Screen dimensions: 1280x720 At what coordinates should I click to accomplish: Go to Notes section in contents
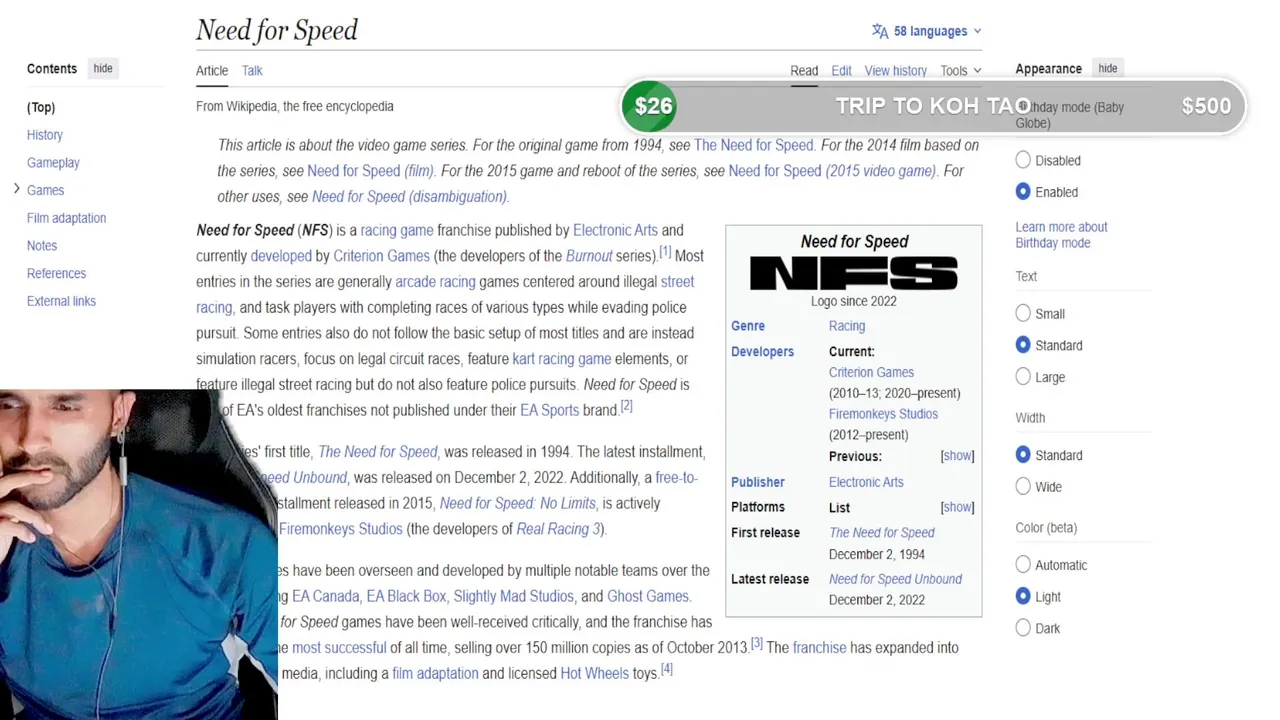tap(42, 245)
